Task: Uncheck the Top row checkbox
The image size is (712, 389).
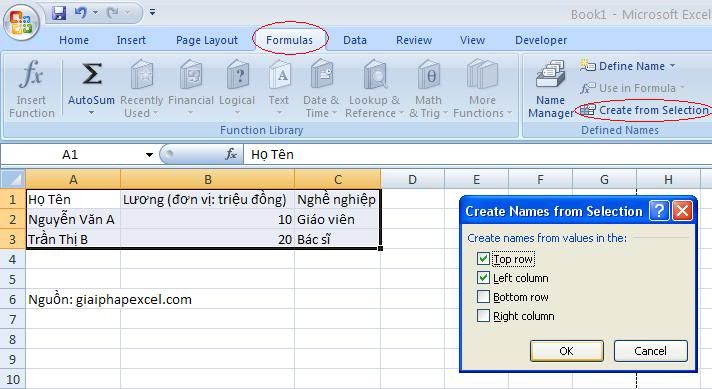Action: [483, 259]
